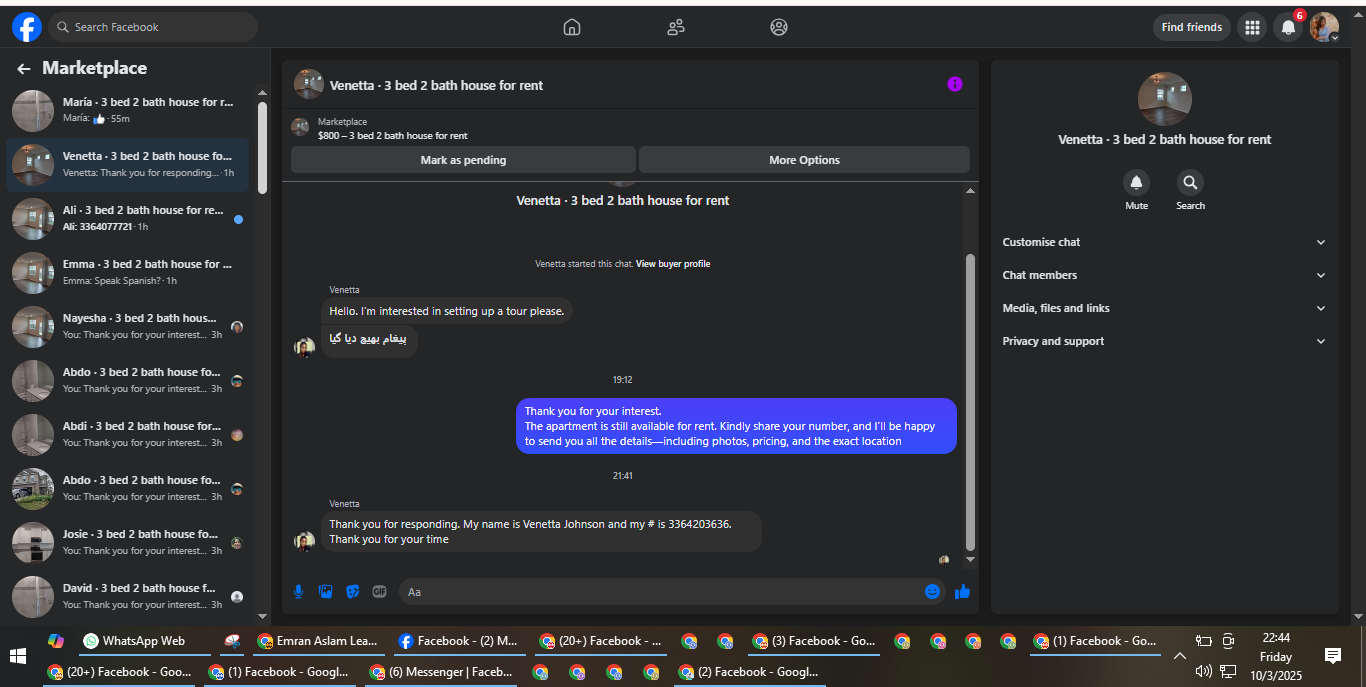Open the Friends icon in top navigation
The image size is (1366, 687).
pyautogui.click(x=676, y=27)
